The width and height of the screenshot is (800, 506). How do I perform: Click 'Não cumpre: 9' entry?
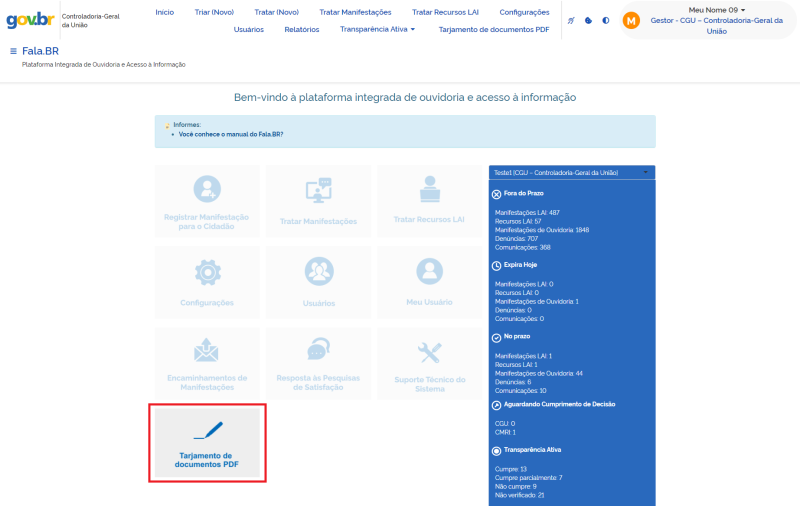[x=515, y=486]
